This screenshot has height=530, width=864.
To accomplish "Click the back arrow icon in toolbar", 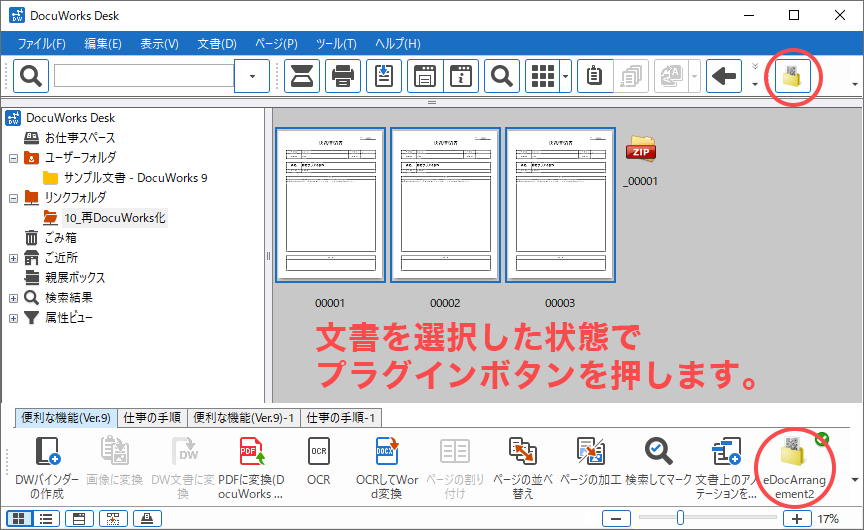I will click(x=723, y=75).
